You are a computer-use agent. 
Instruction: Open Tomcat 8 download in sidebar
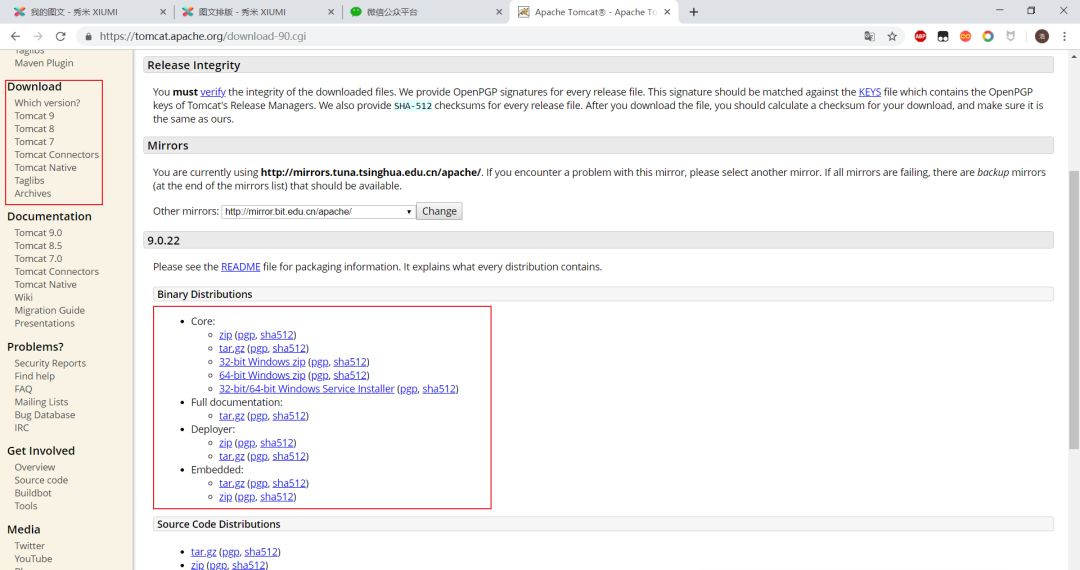[x=34, y=129]
